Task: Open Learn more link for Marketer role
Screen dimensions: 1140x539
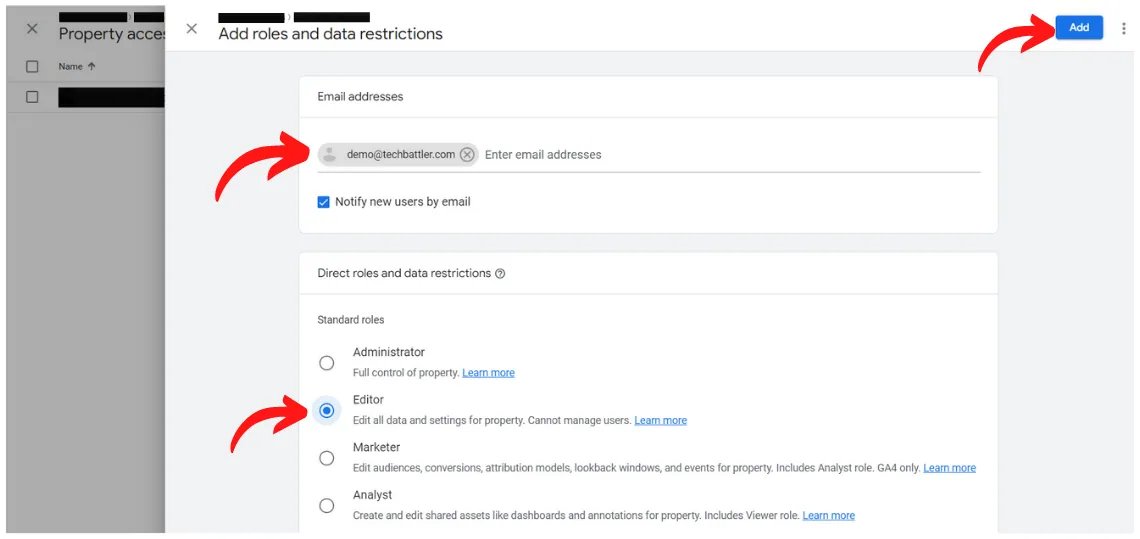Action: pos(950,468)
